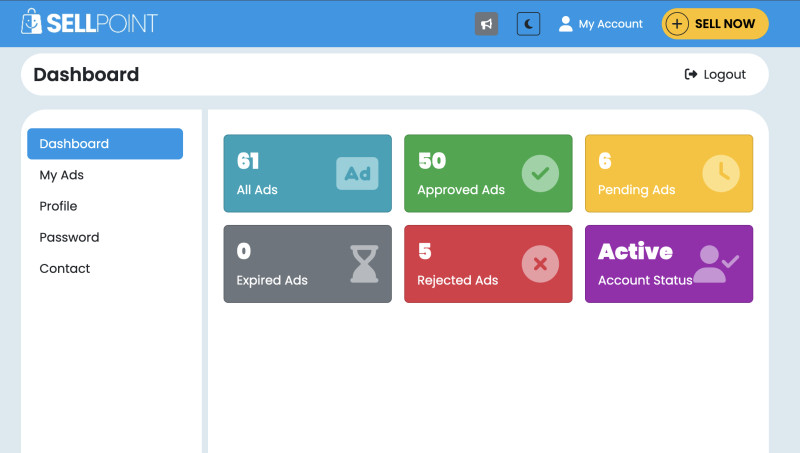Select Contact in the sidebar menu
The width and height of the screenshot is (800, 453).
coord(65,268)
